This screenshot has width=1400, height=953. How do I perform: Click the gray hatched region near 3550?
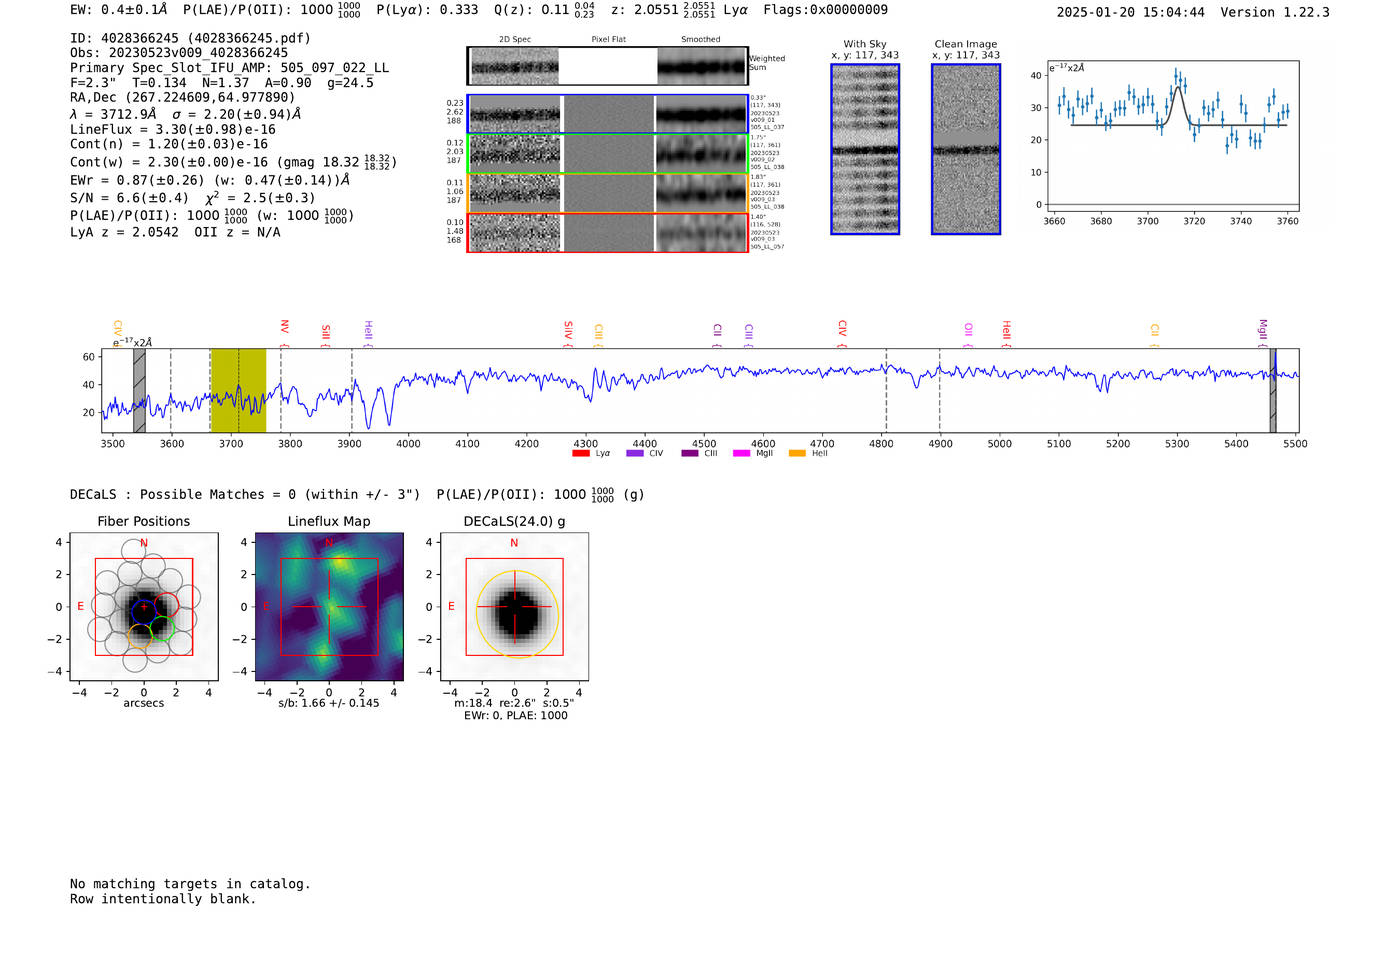pos(139,390)
